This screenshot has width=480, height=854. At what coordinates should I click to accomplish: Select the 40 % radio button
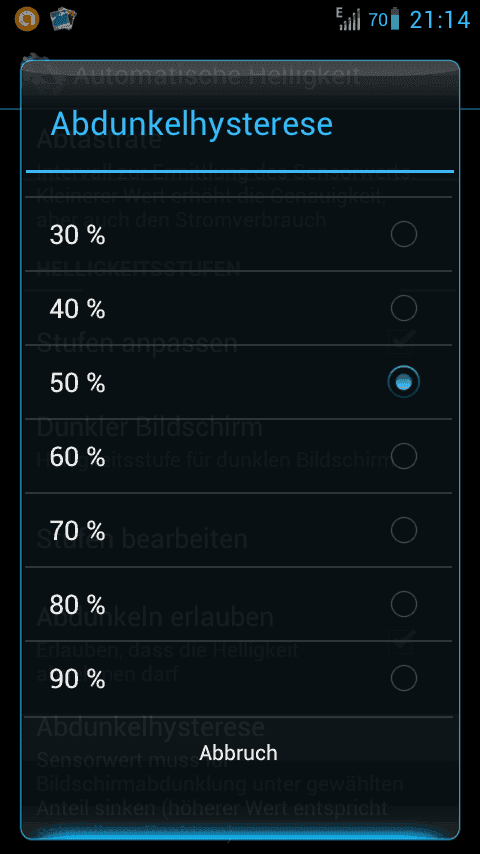coord(404,308)
